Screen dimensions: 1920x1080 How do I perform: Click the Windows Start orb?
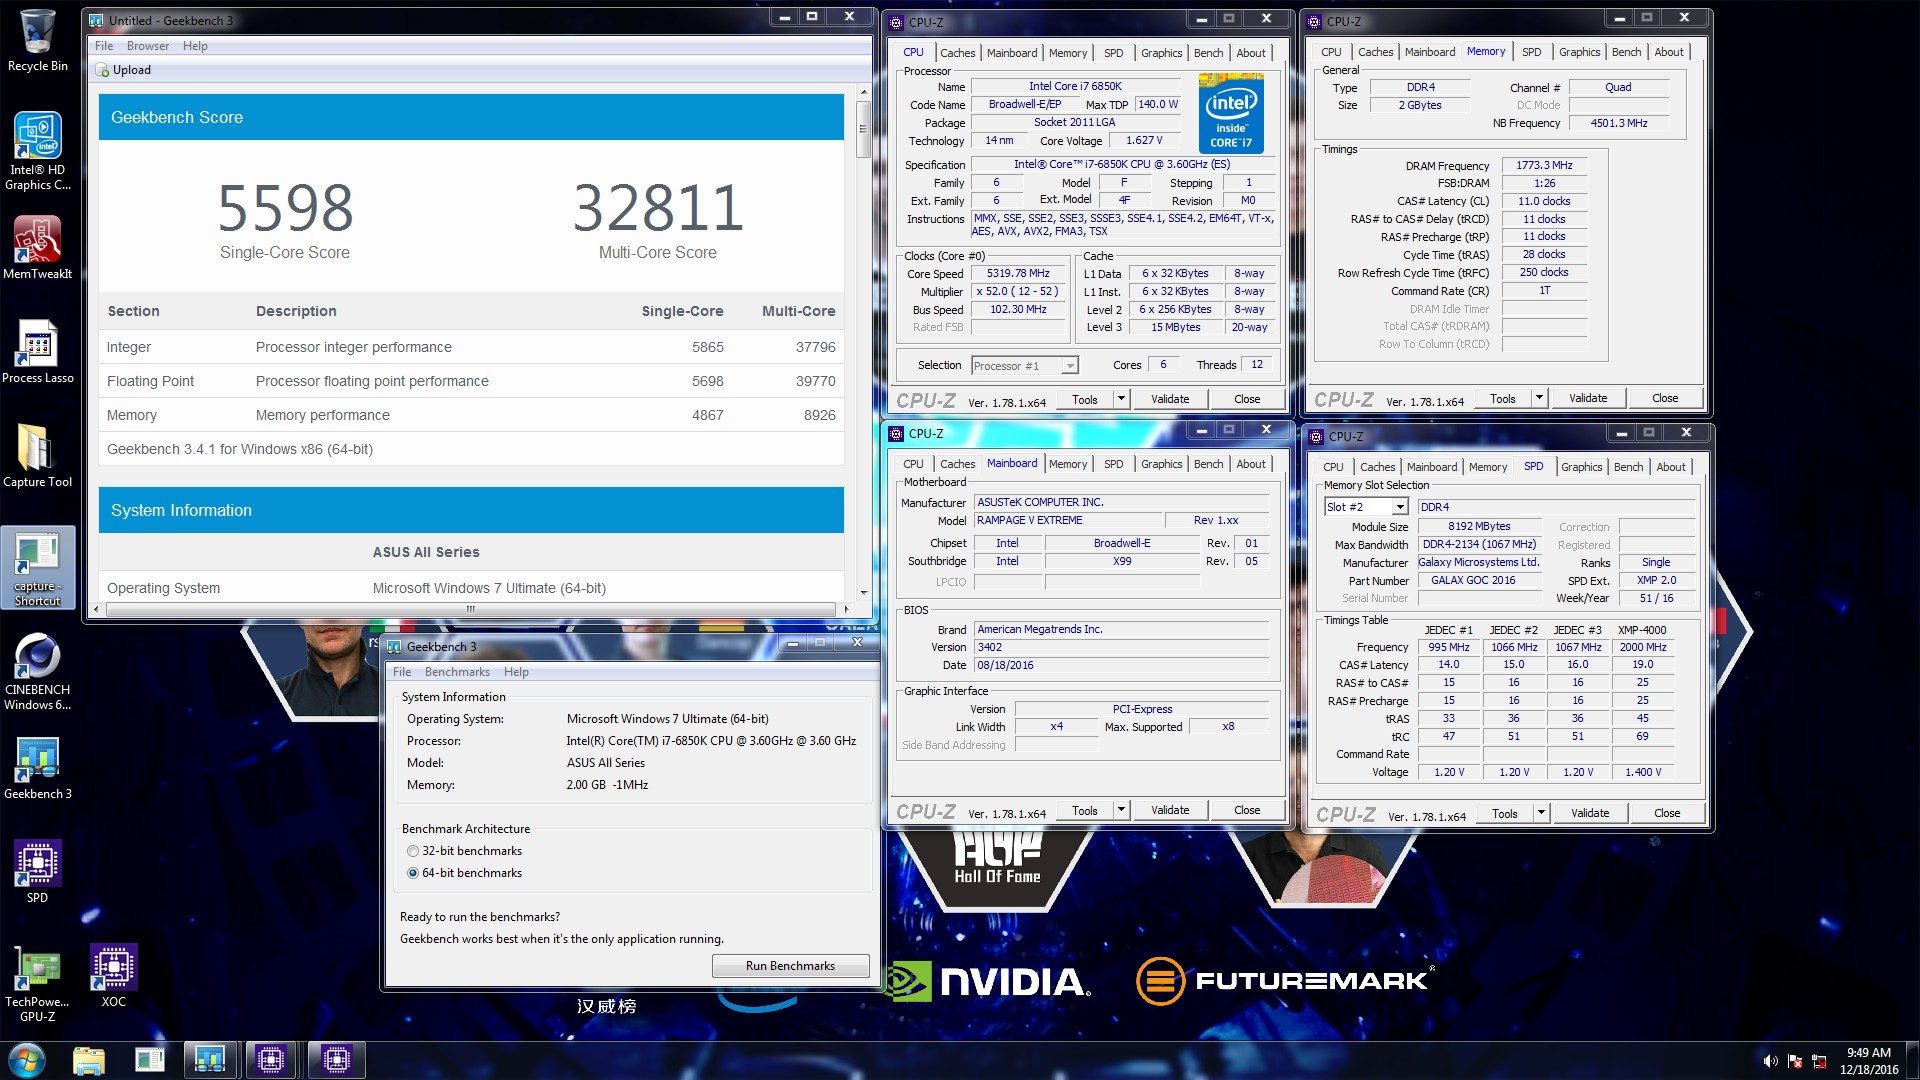(27, 1060)
